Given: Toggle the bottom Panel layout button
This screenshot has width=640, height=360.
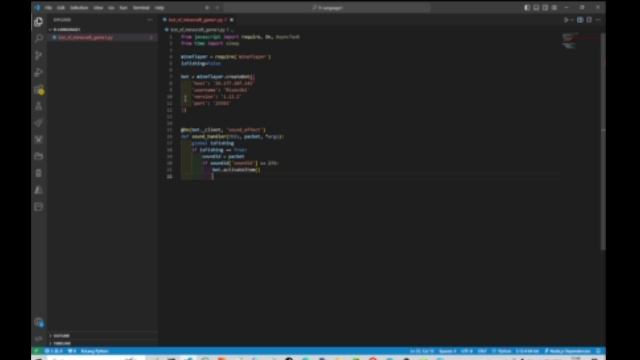Looking at the screenshot, I should pyautogui.click(x=536, y=8).
